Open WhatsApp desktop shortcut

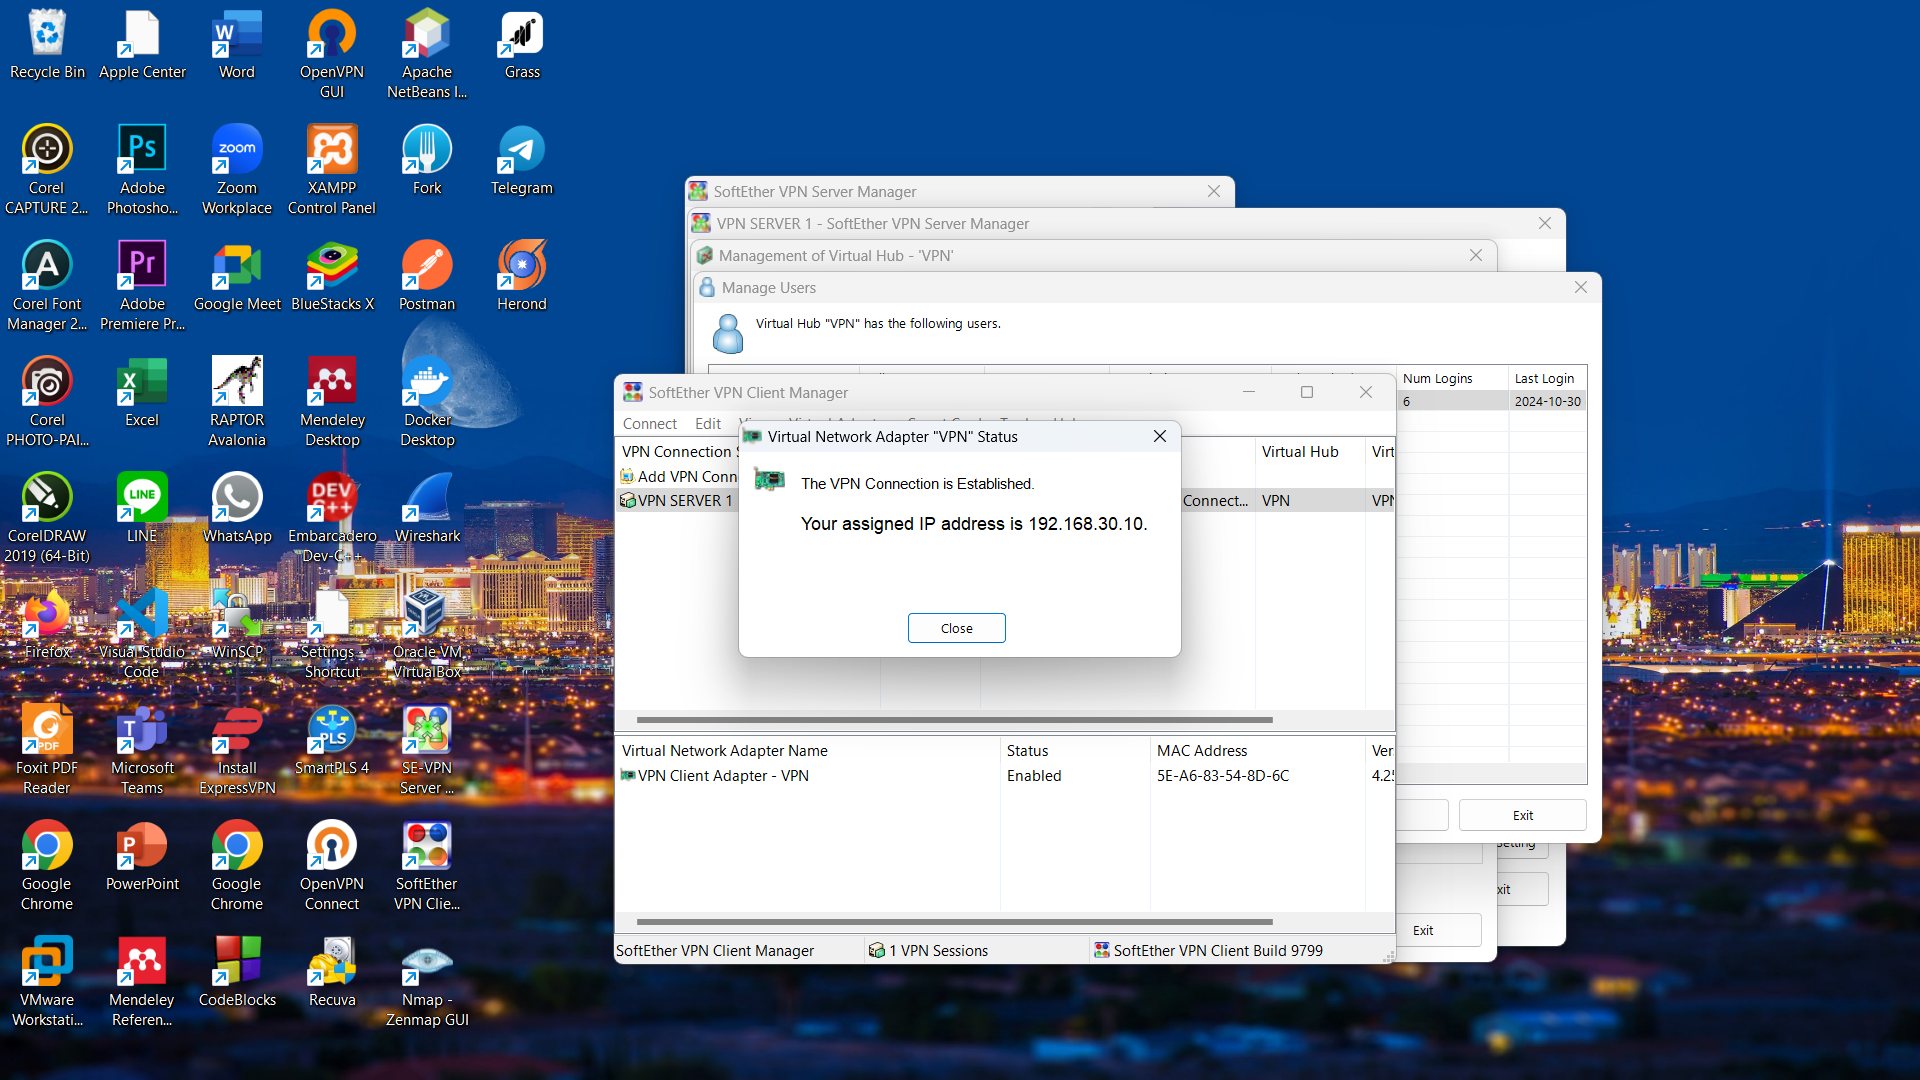tap(237, 509)
